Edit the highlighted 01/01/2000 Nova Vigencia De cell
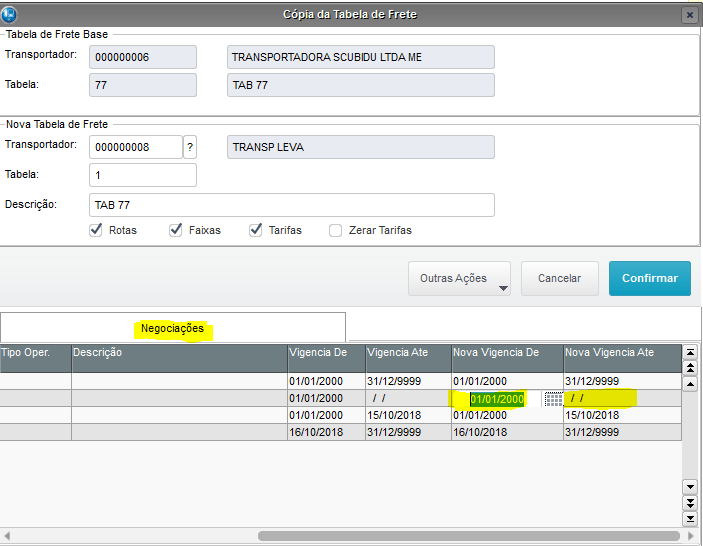 click(x=497, y=399)
